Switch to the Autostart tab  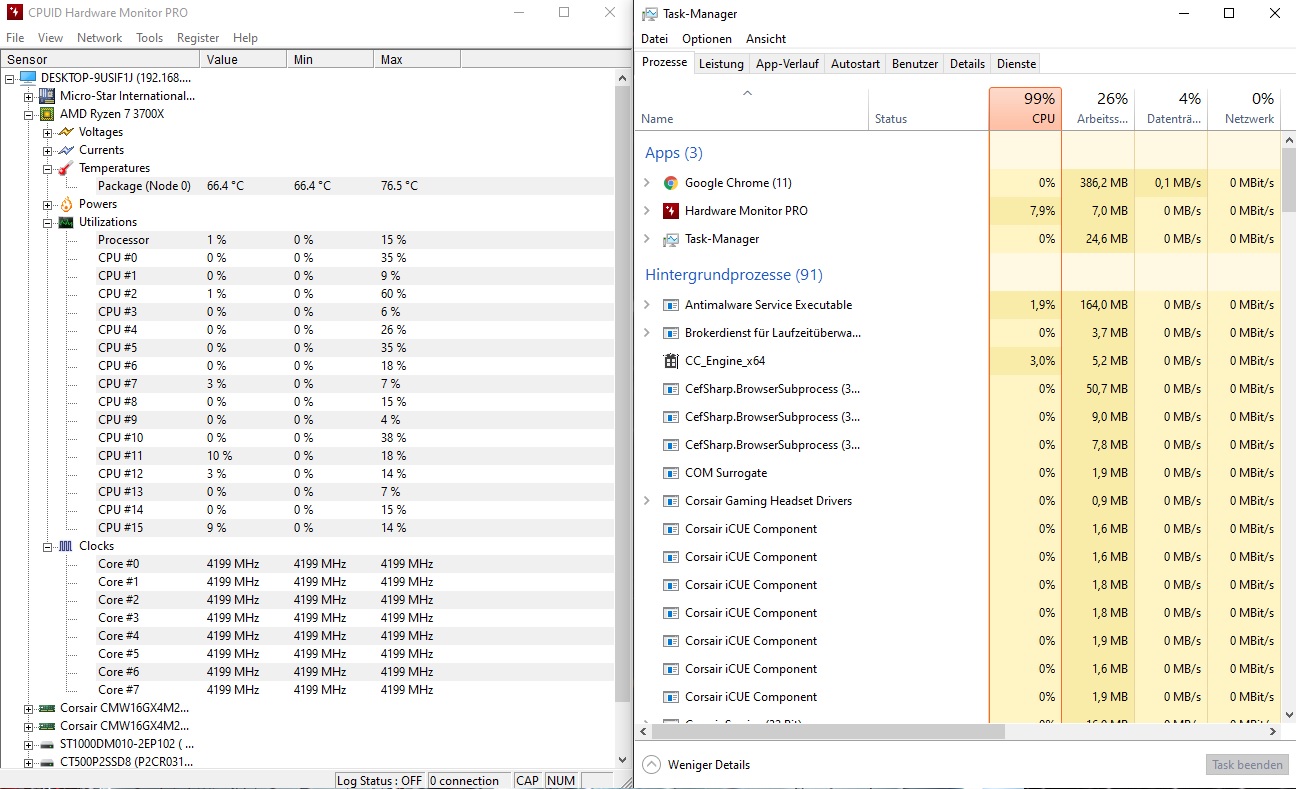click(x=855, y=64)
